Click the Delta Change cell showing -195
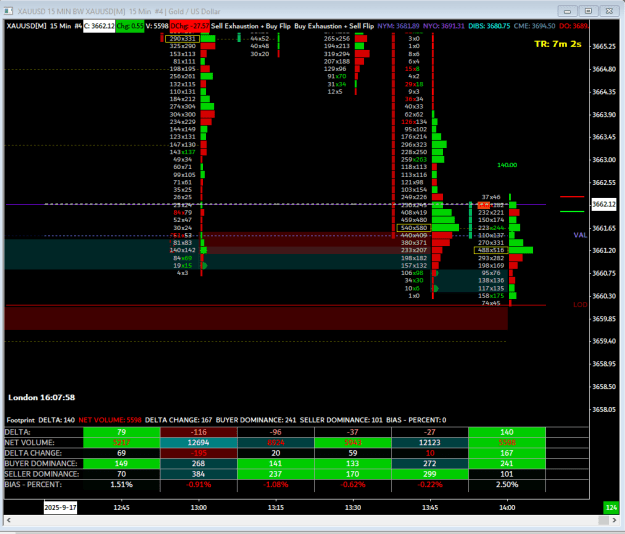This screenshot has height=534, width=625. click(199, 453)
